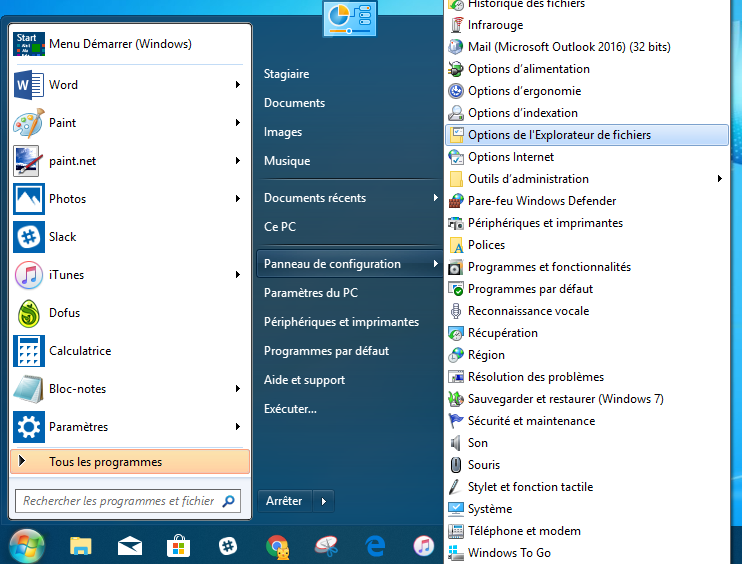This screenshot has width=742, height=564.
Task: Open Pare-feu Windows Defender
Action: point(587,201)
